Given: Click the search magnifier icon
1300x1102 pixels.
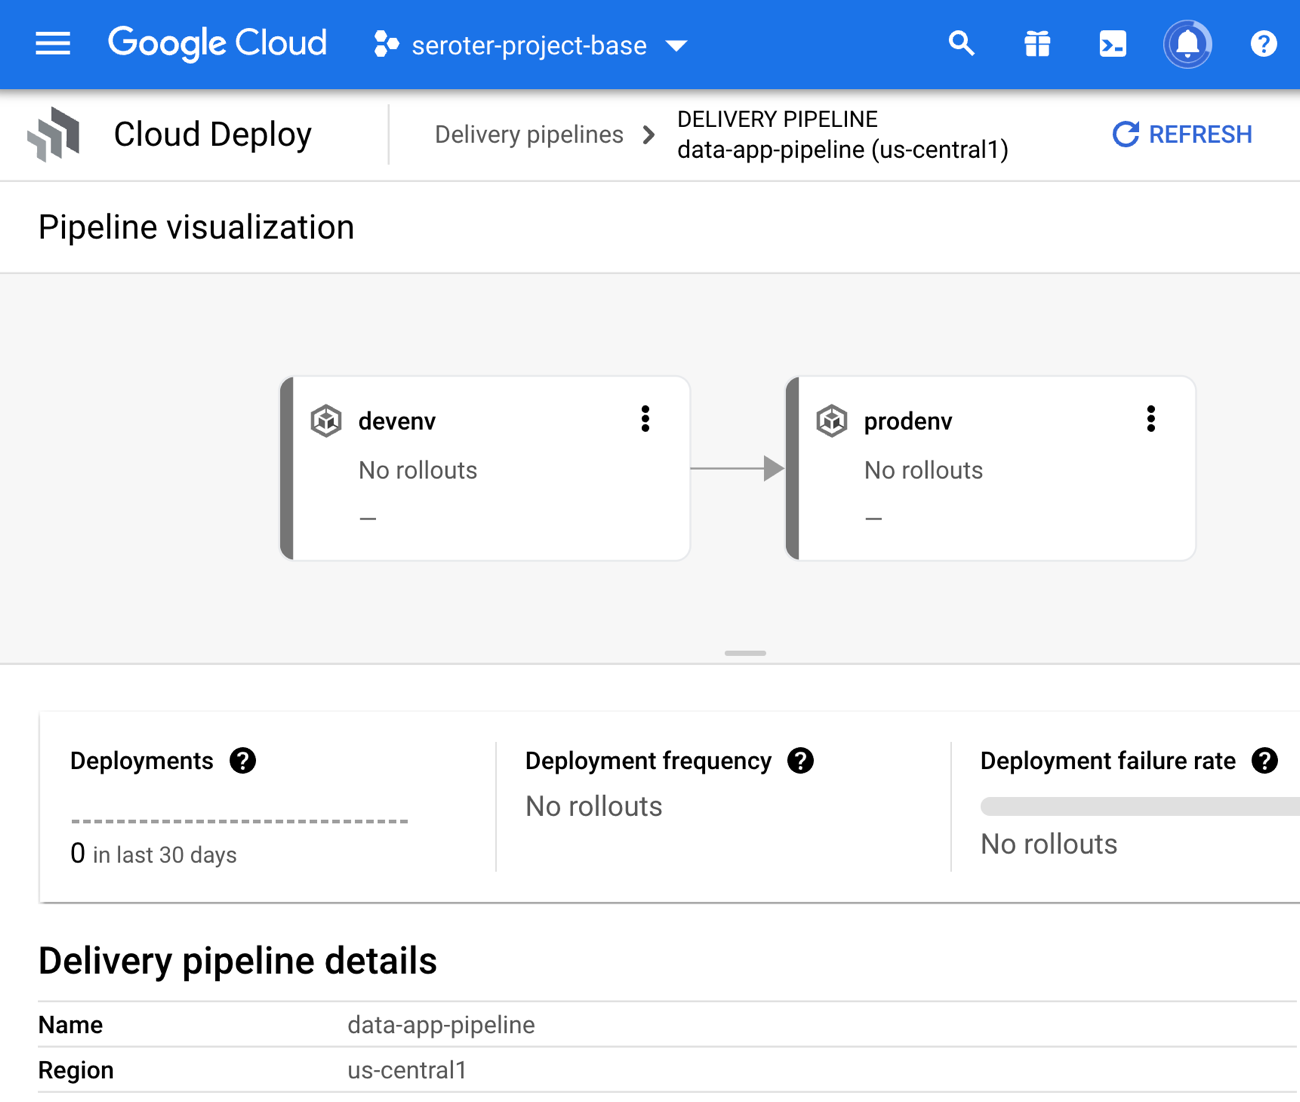Looking at the screenshot, I should point(961,44).
